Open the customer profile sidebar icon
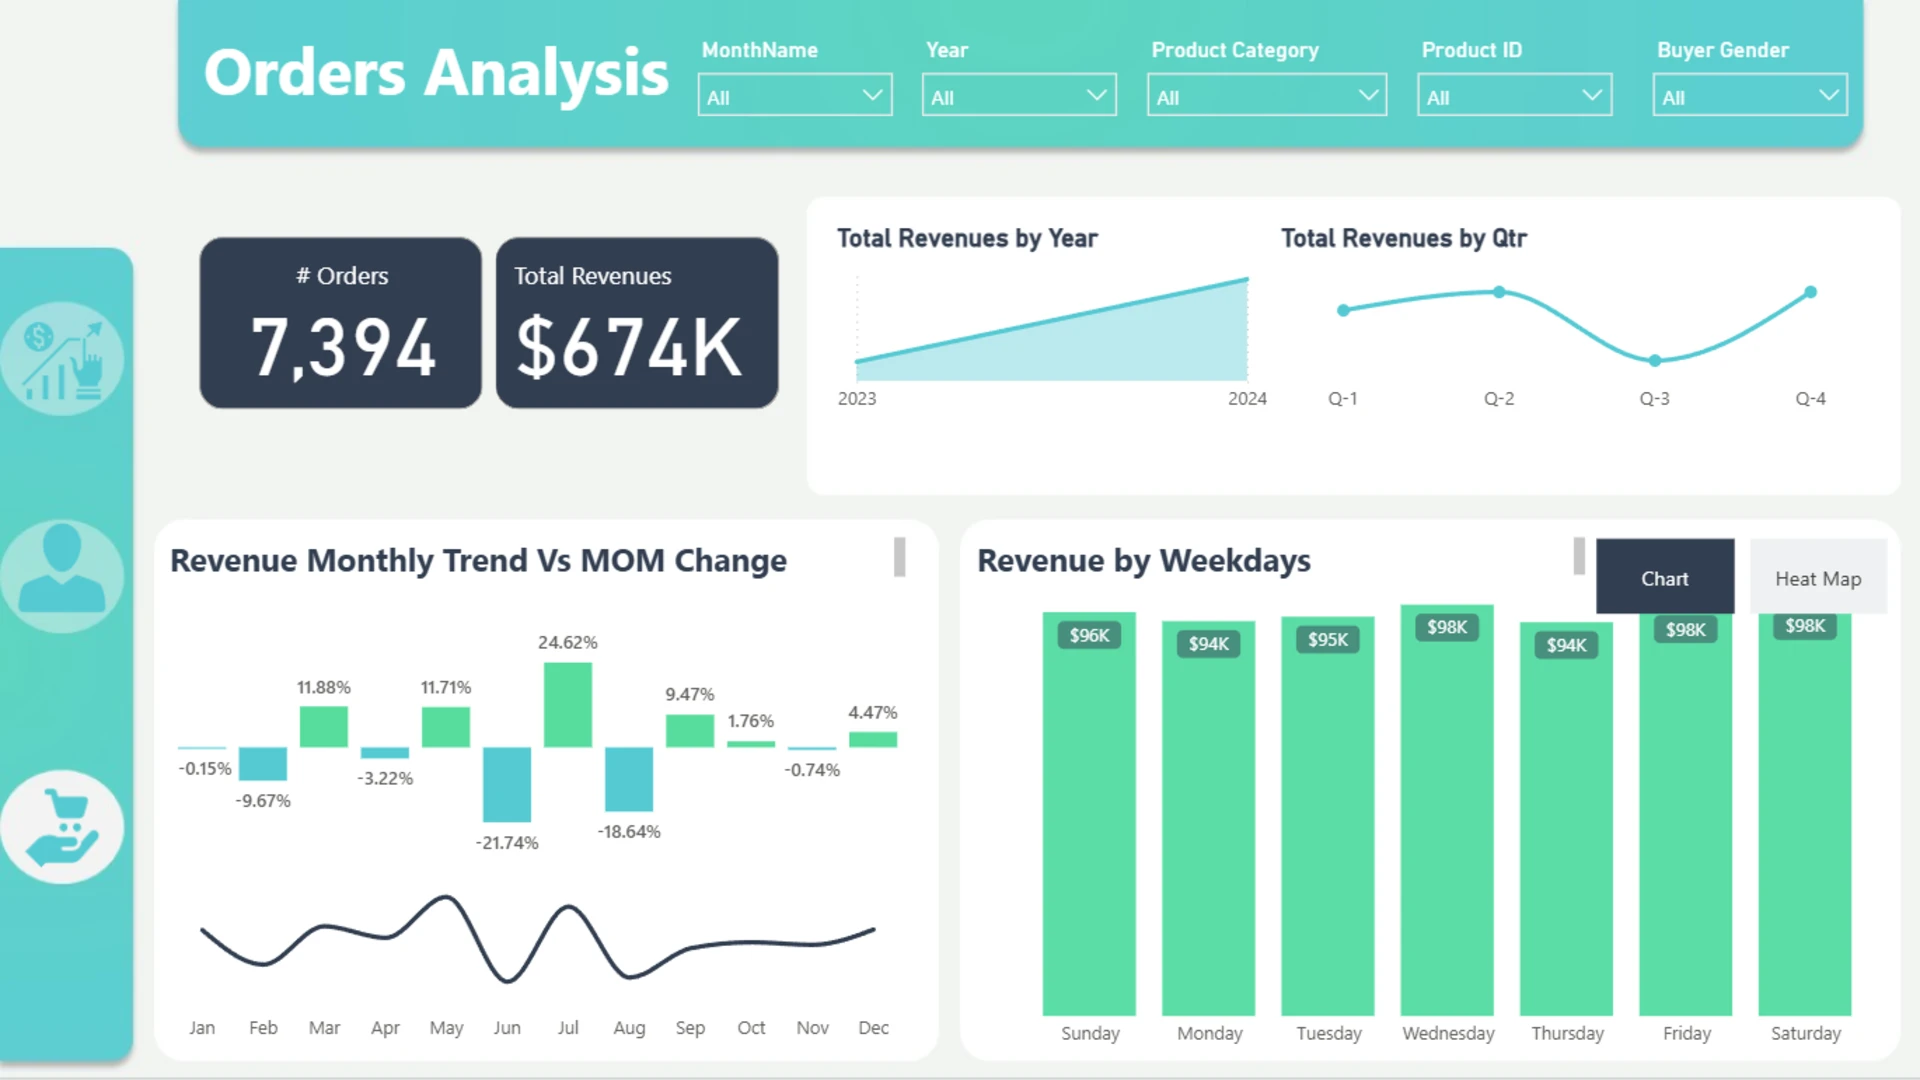The height and width of the screenshot is (1080, 1920). tap(62, 575)
